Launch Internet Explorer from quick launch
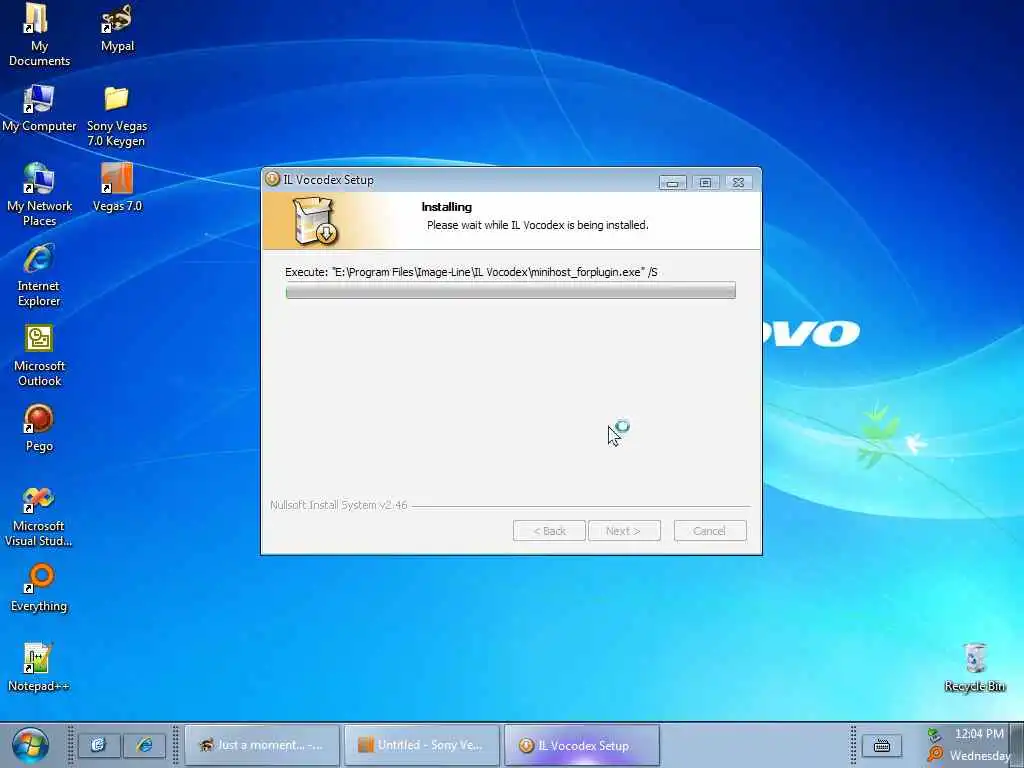The width and height of the screenshot is (1024, 768). (144, 745)
